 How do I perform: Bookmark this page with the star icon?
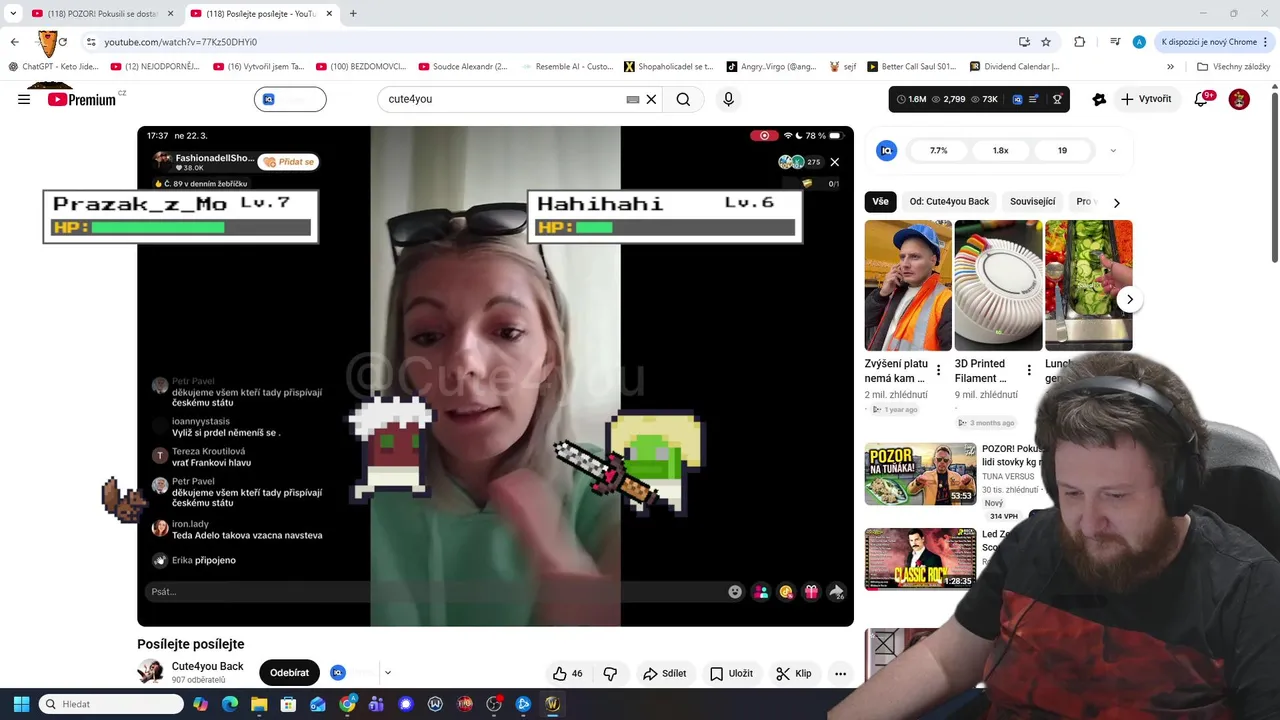tap(1046, 42)
